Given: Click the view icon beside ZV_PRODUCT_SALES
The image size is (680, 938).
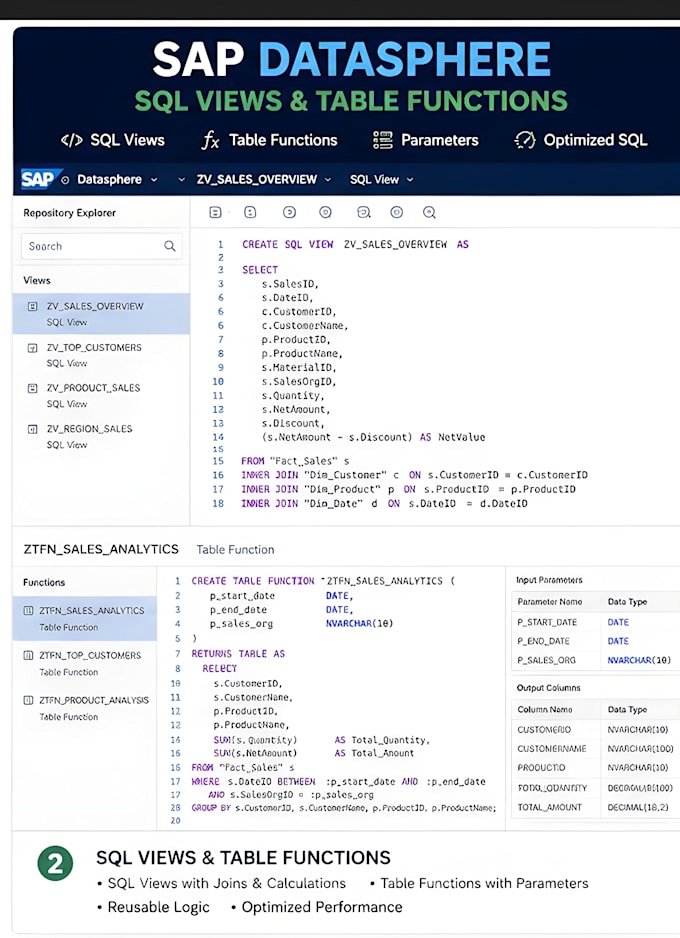Looking at the screenshot, I should (33, 388).
